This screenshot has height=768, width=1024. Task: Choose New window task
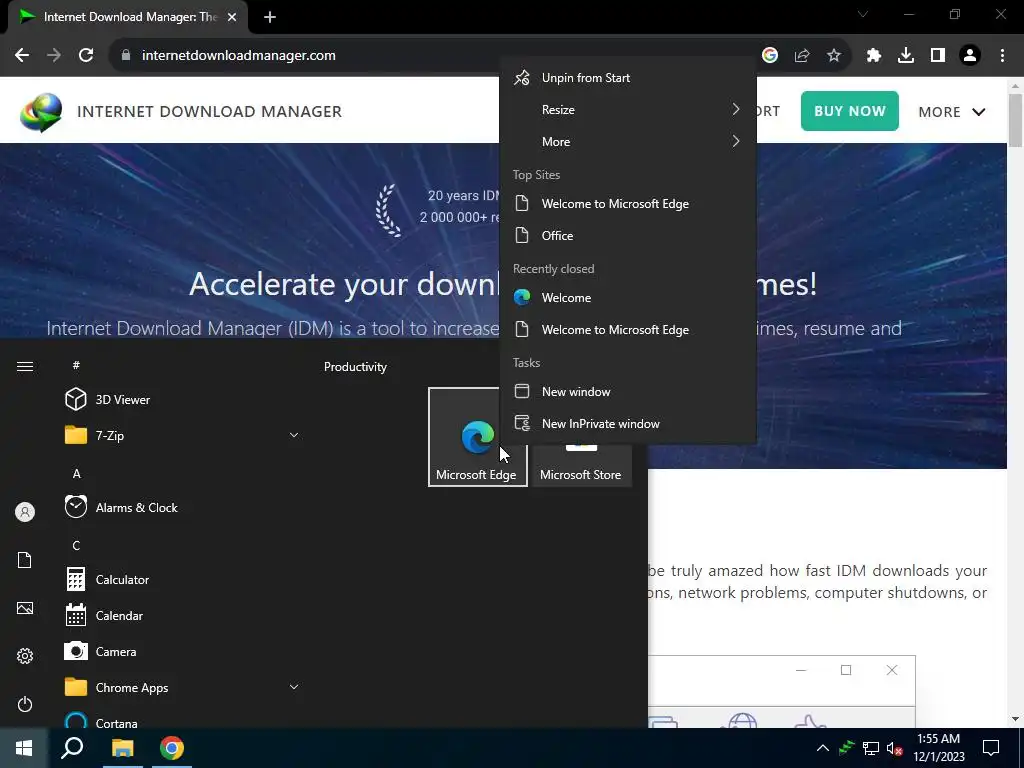(628, 392)
